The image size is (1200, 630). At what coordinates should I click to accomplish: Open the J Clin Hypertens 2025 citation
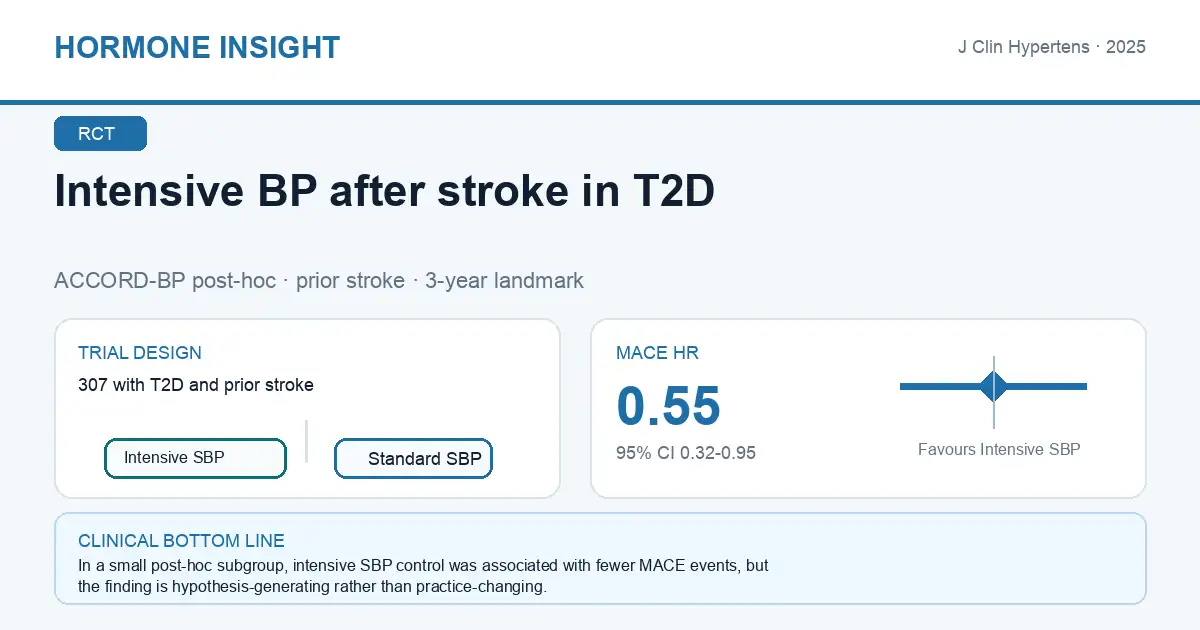(x=1052, y=47)
